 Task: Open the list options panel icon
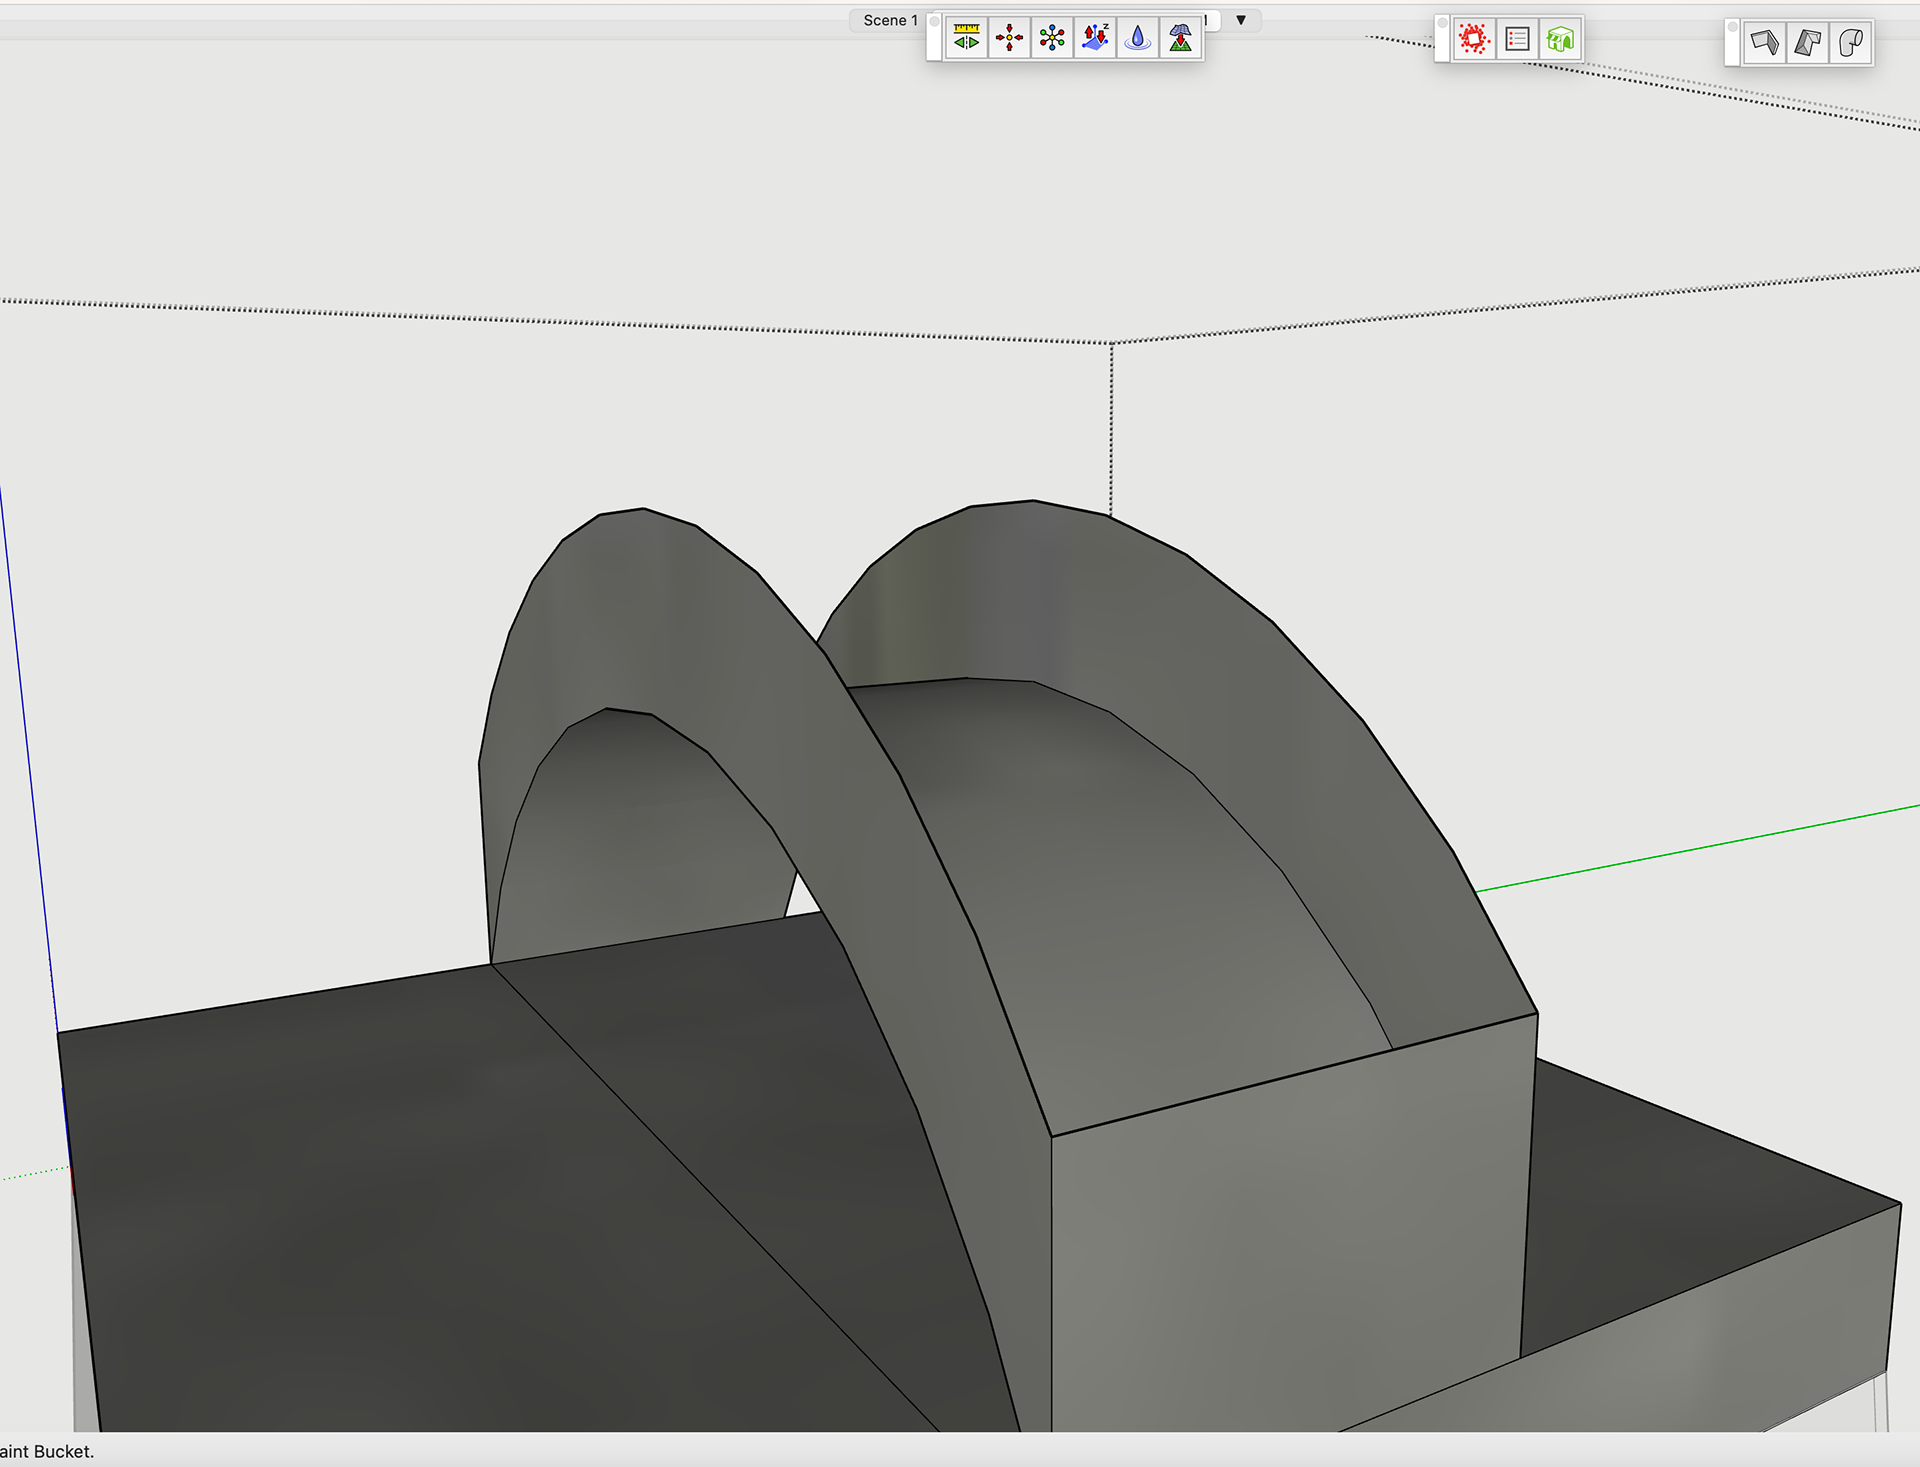[1517, 40]
